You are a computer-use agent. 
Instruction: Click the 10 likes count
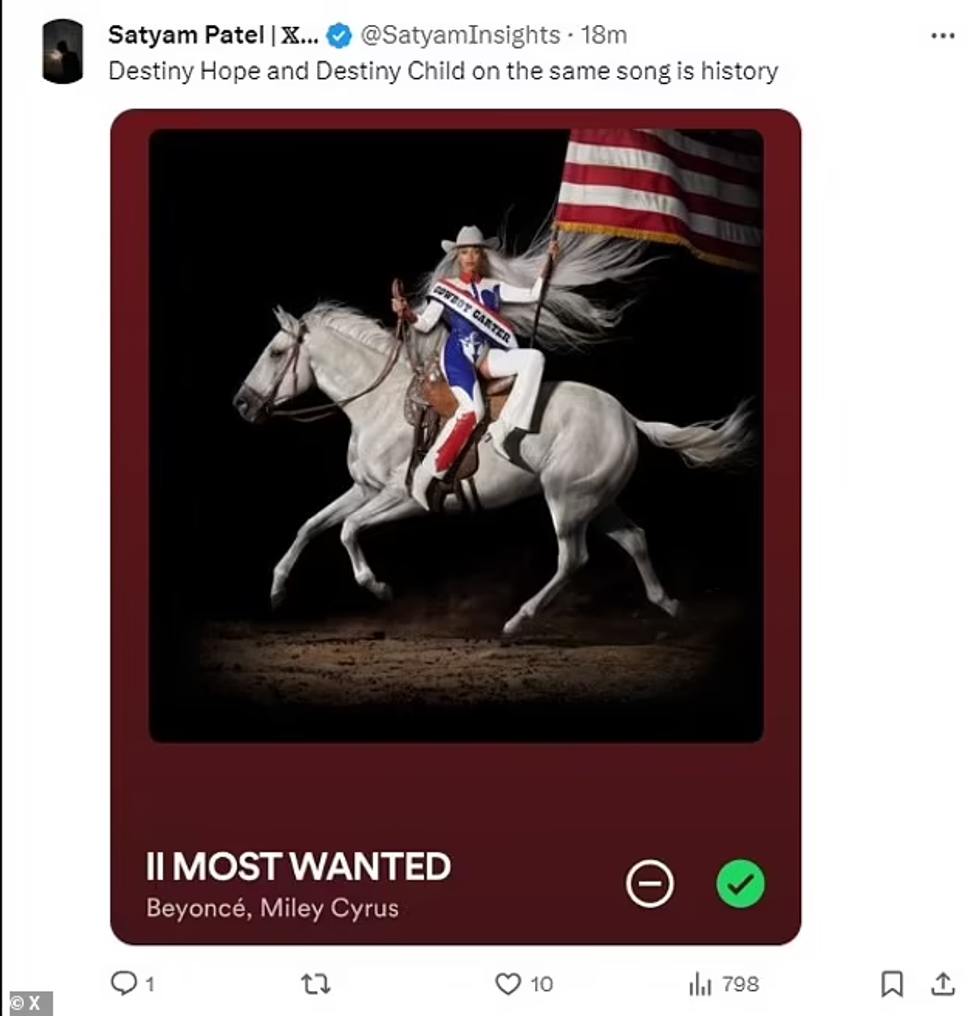tap(541, 984)
